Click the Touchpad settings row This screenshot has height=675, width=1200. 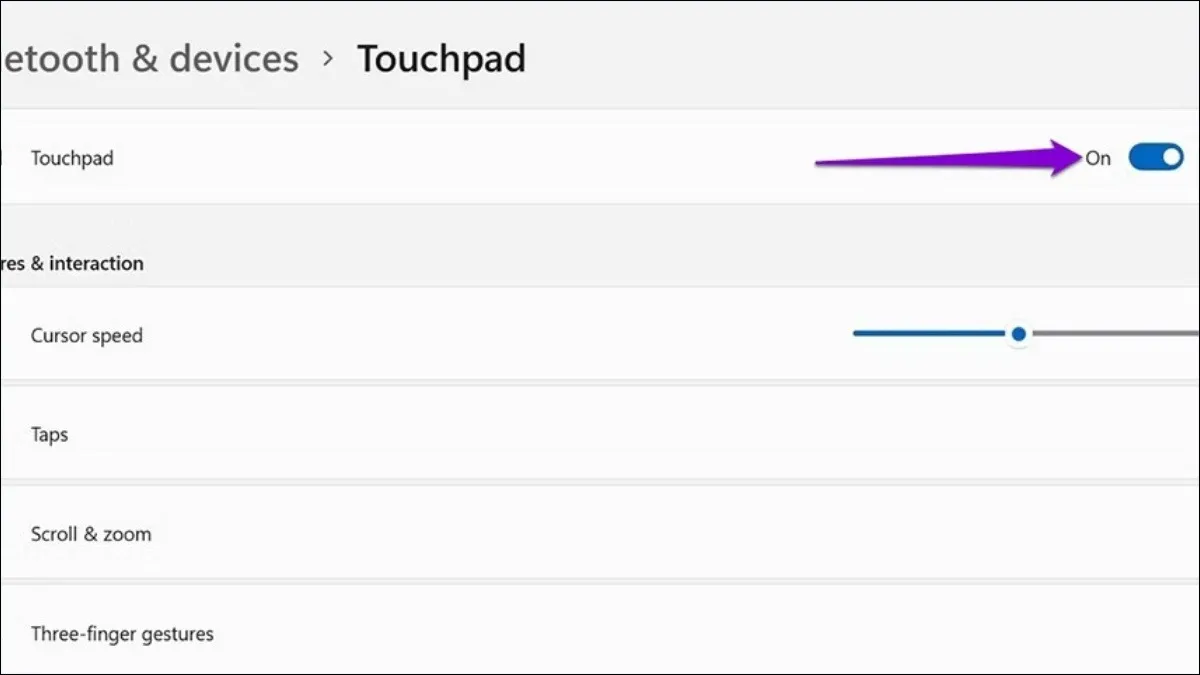(500, 157)
